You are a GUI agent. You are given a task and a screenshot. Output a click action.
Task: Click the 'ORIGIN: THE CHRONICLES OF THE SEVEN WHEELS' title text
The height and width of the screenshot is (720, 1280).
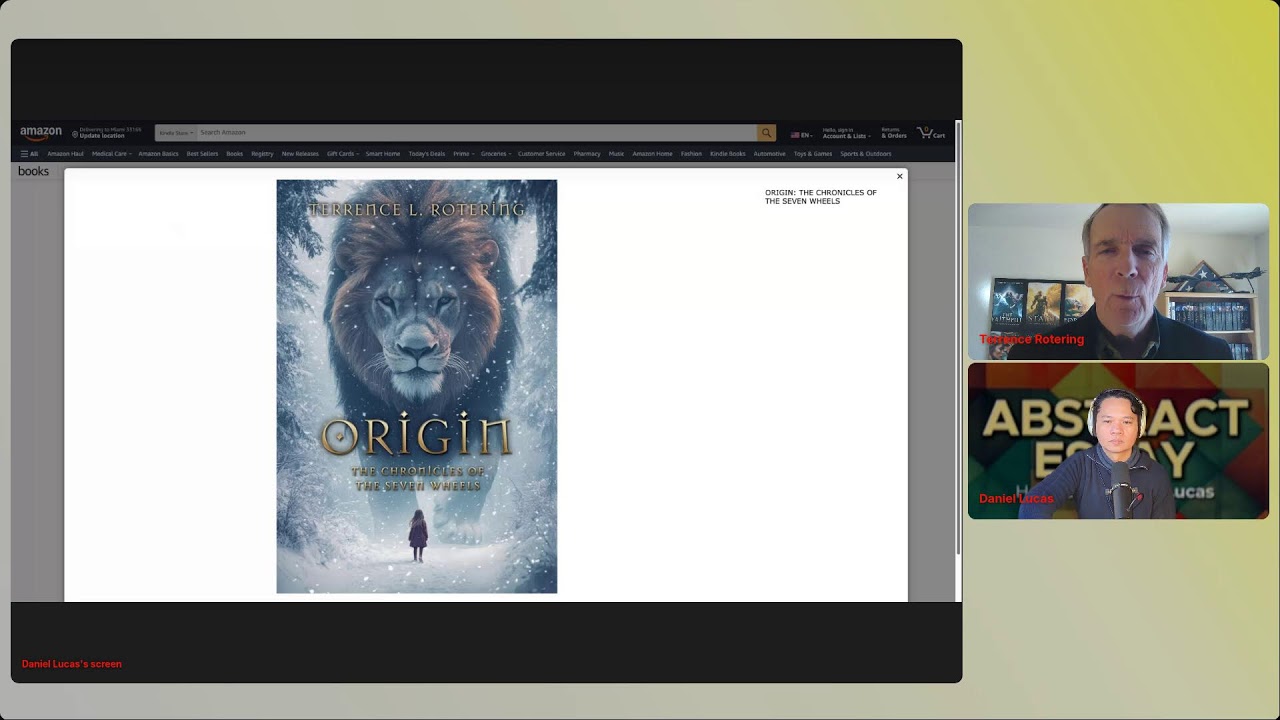[x=821, y=197]
